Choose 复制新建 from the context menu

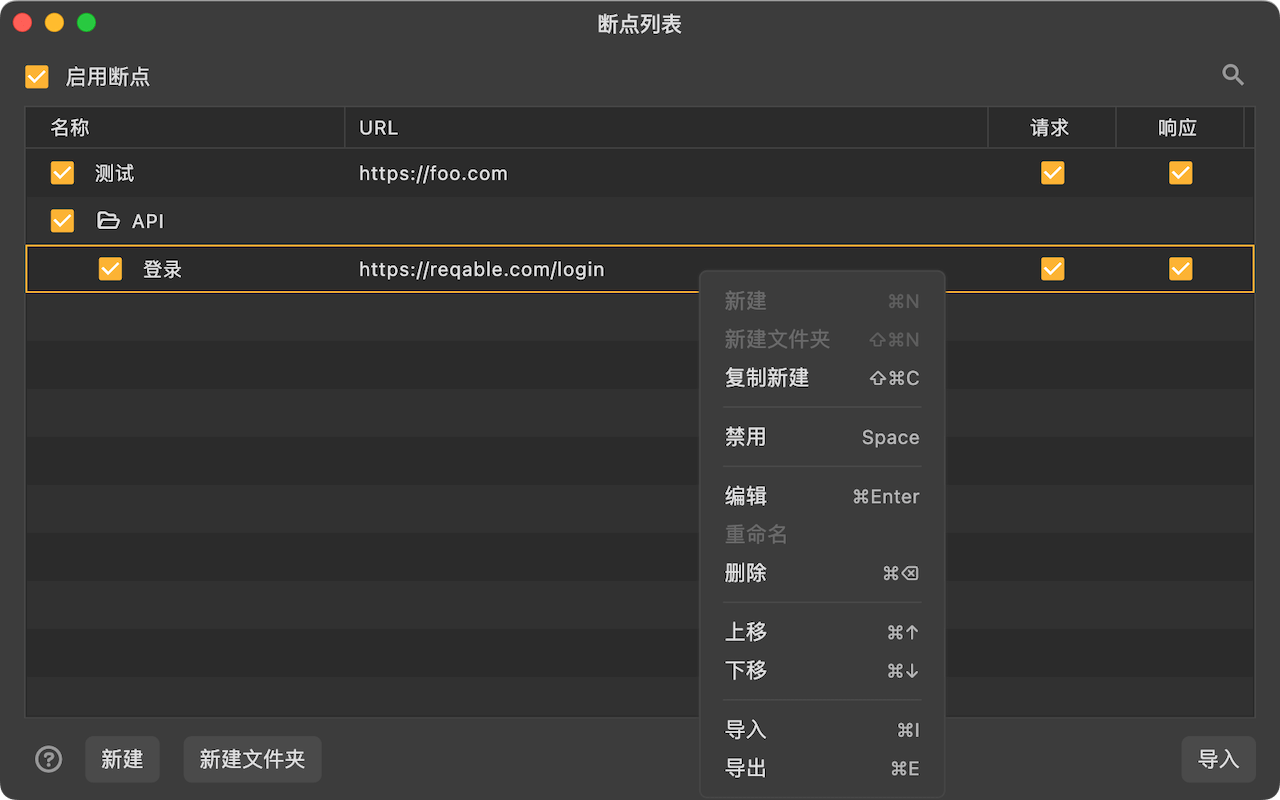(822, 378)
